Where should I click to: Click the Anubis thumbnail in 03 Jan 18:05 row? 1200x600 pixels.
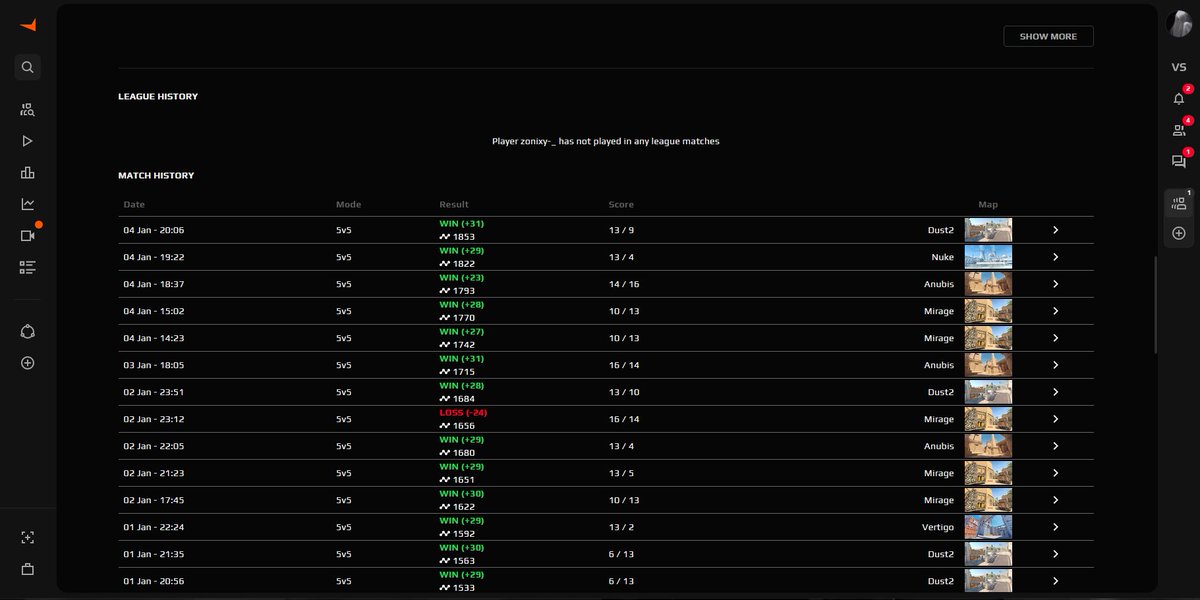click(988, 365)
